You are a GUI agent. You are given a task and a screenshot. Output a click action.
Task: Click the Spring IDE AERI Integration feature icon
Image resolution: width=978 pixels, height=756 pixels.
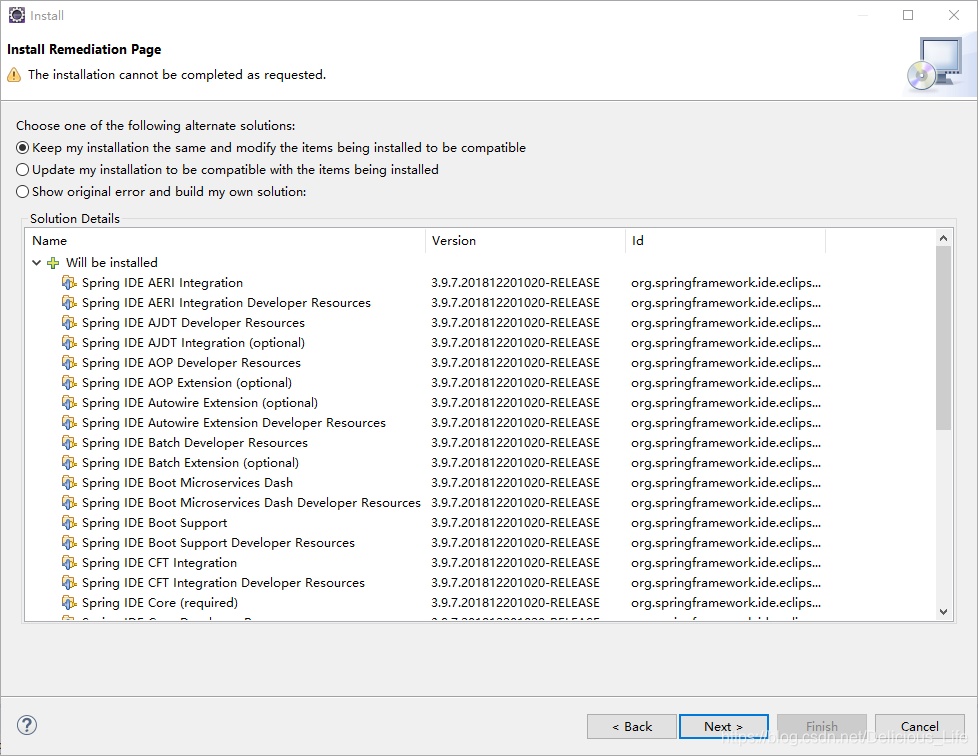(69, 283)
